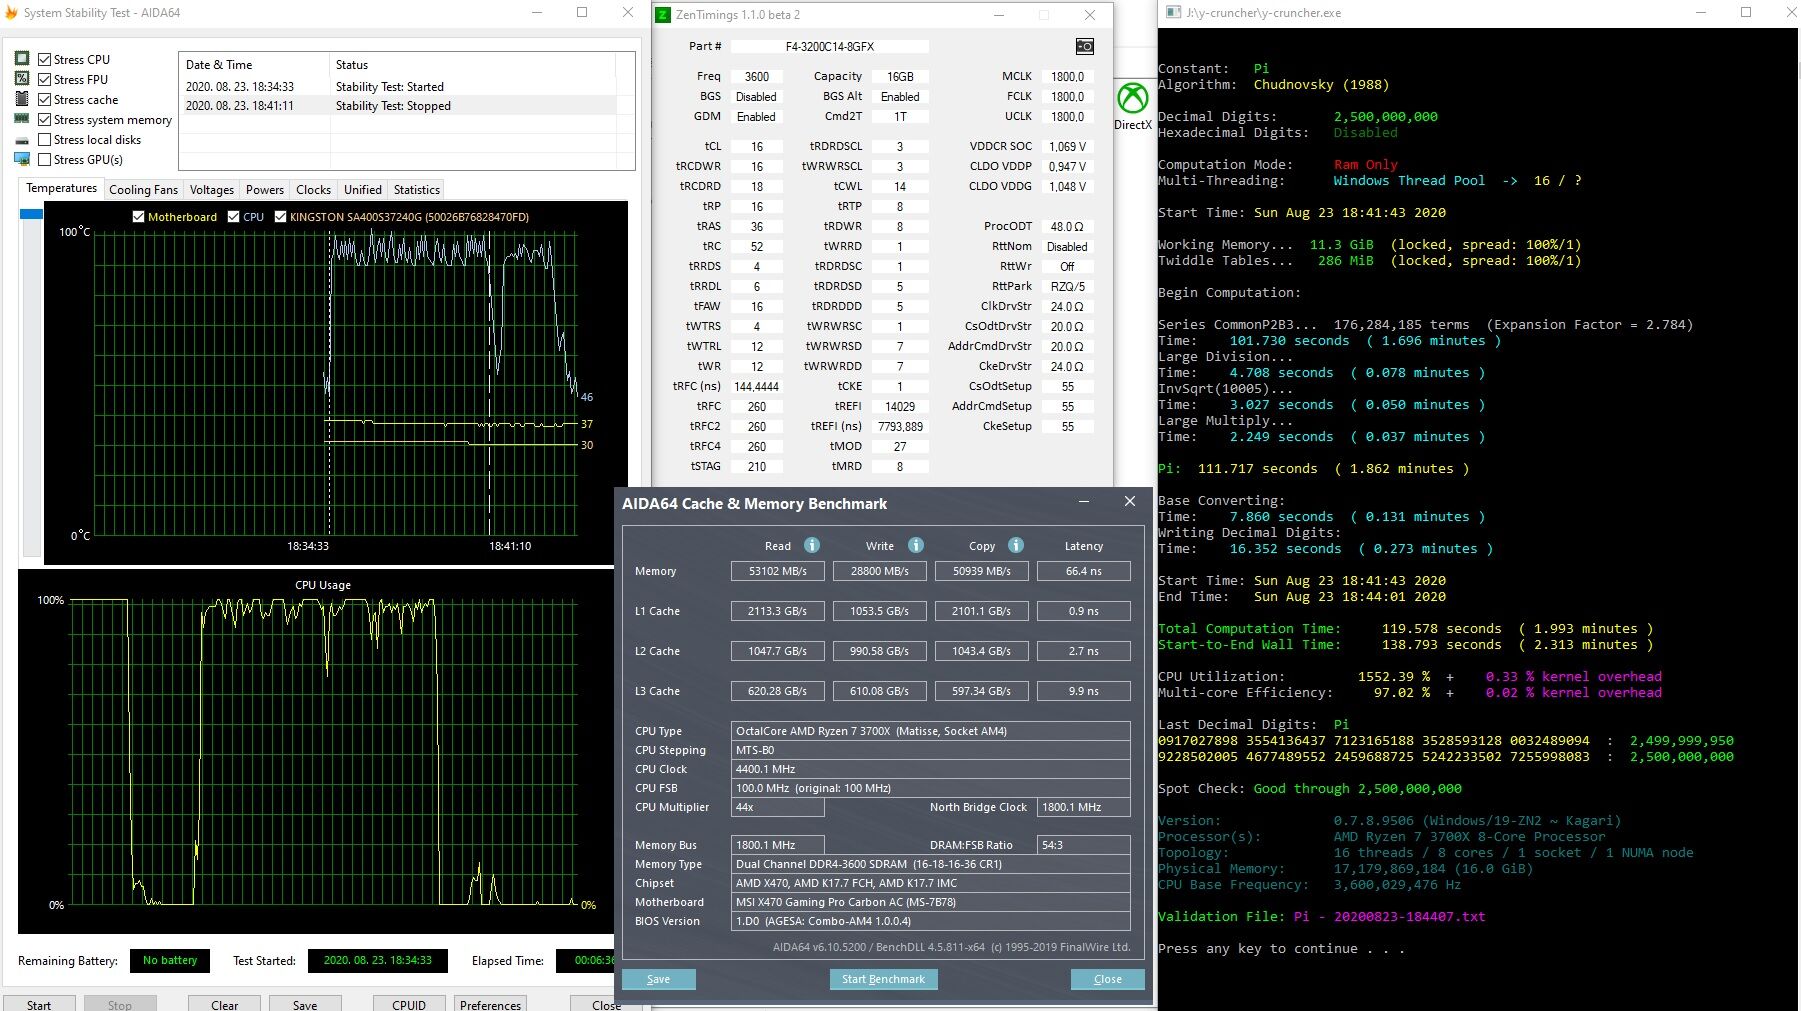Click the info icon next to Read
The height and width of the screenshot is (1011, 1801).
[x=812, y=545]
